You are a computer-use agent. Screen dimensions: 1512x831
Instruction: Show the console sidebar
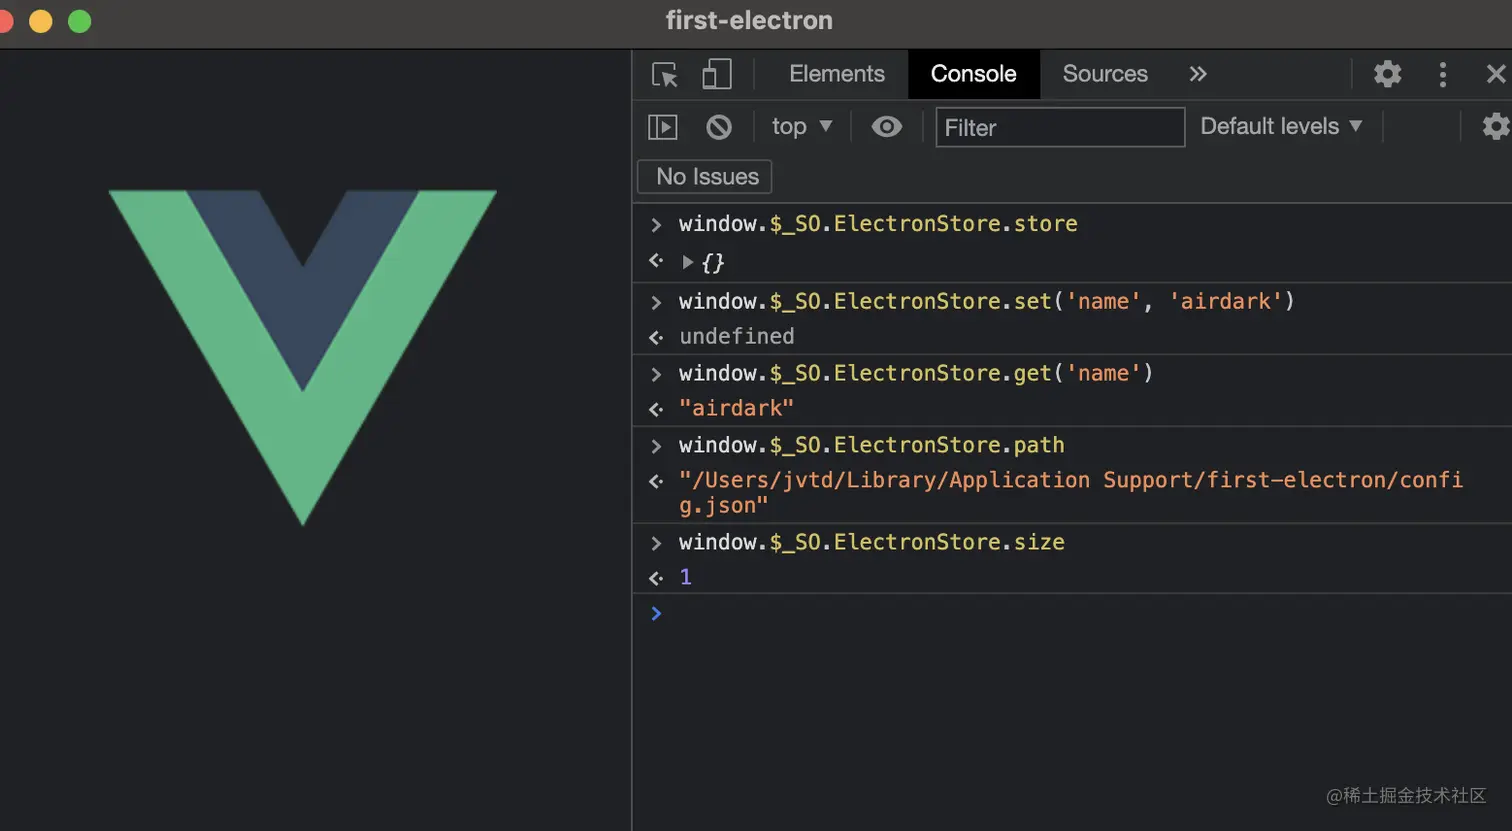[663, 127]
